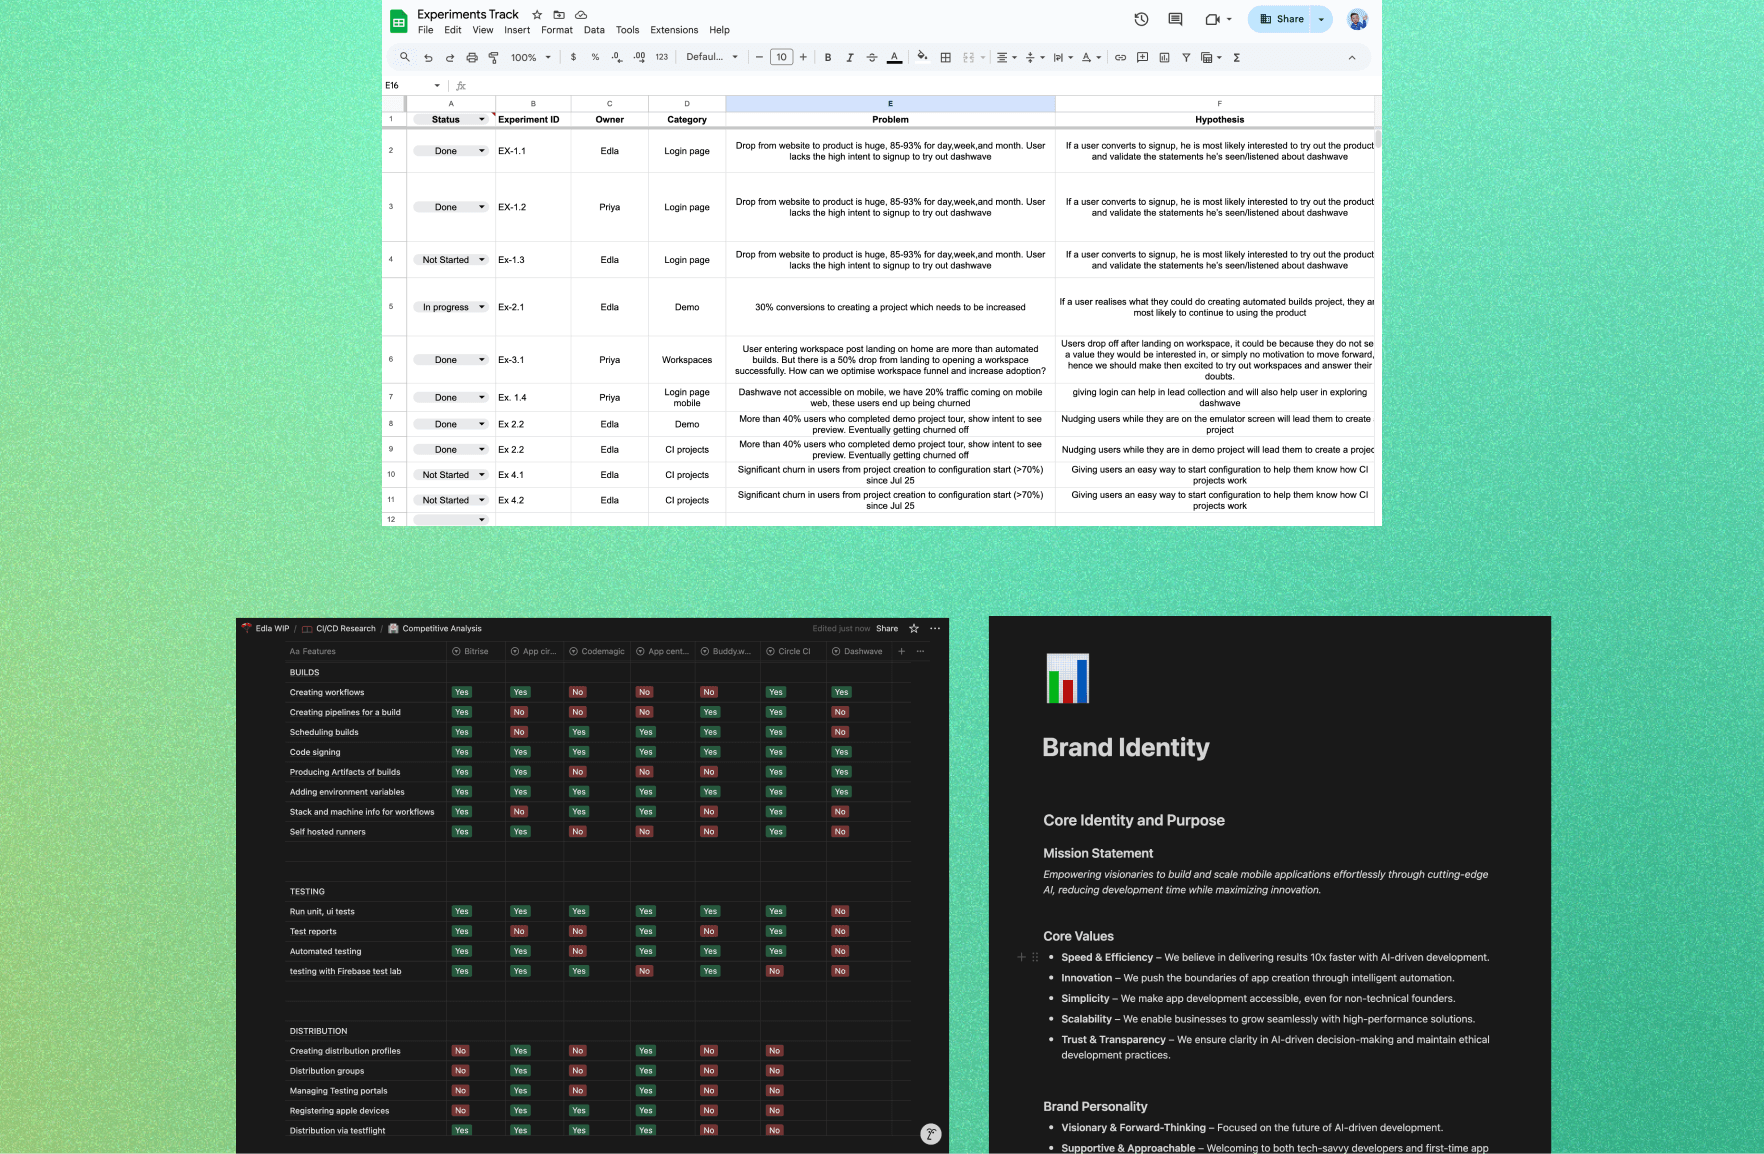This screenshot has width=1764, height=1154.
Task: Go to Edla WIP breadcrumb
Action: click(266, 628)
